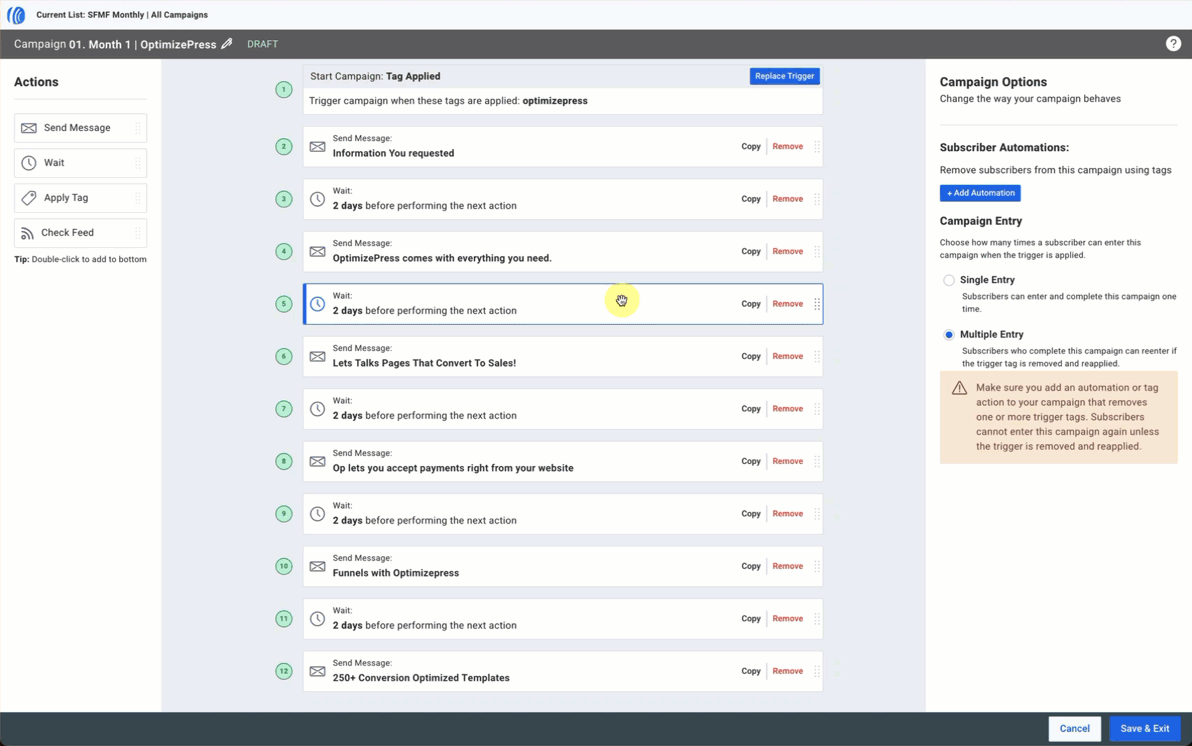Click the clock icon in Wait action
This screenshot has height=746, width=1192.
(x=29, y=163)
